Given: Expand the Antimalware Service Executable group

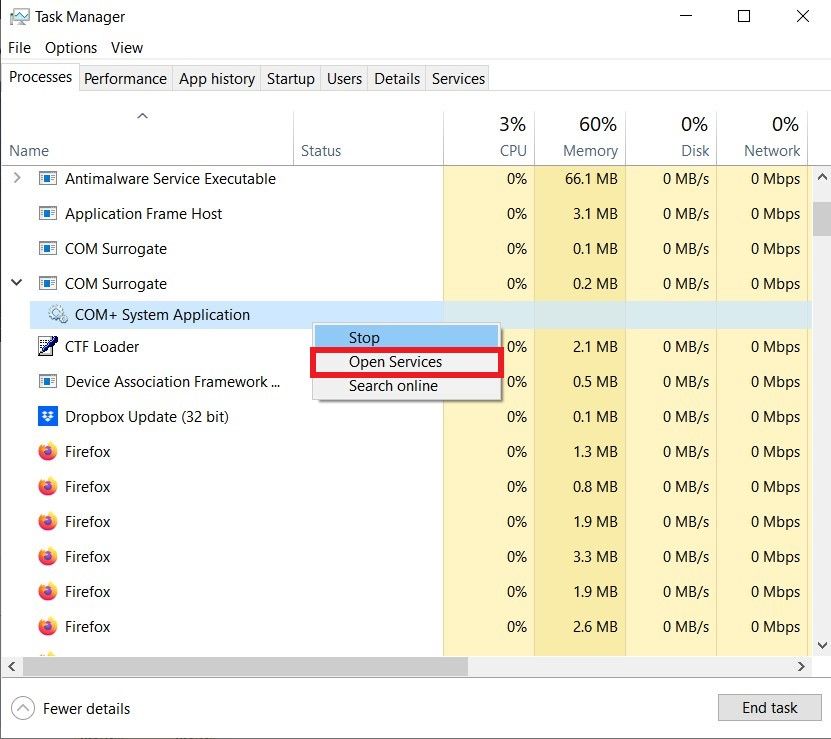Looking at the screenshot, I should (16, 179).
